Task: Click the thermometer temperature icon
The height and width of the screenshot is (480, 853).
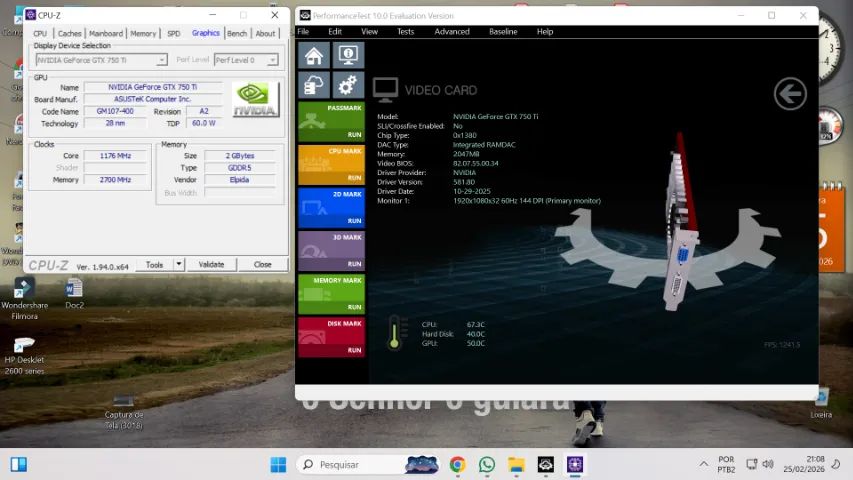Action: 394,332
